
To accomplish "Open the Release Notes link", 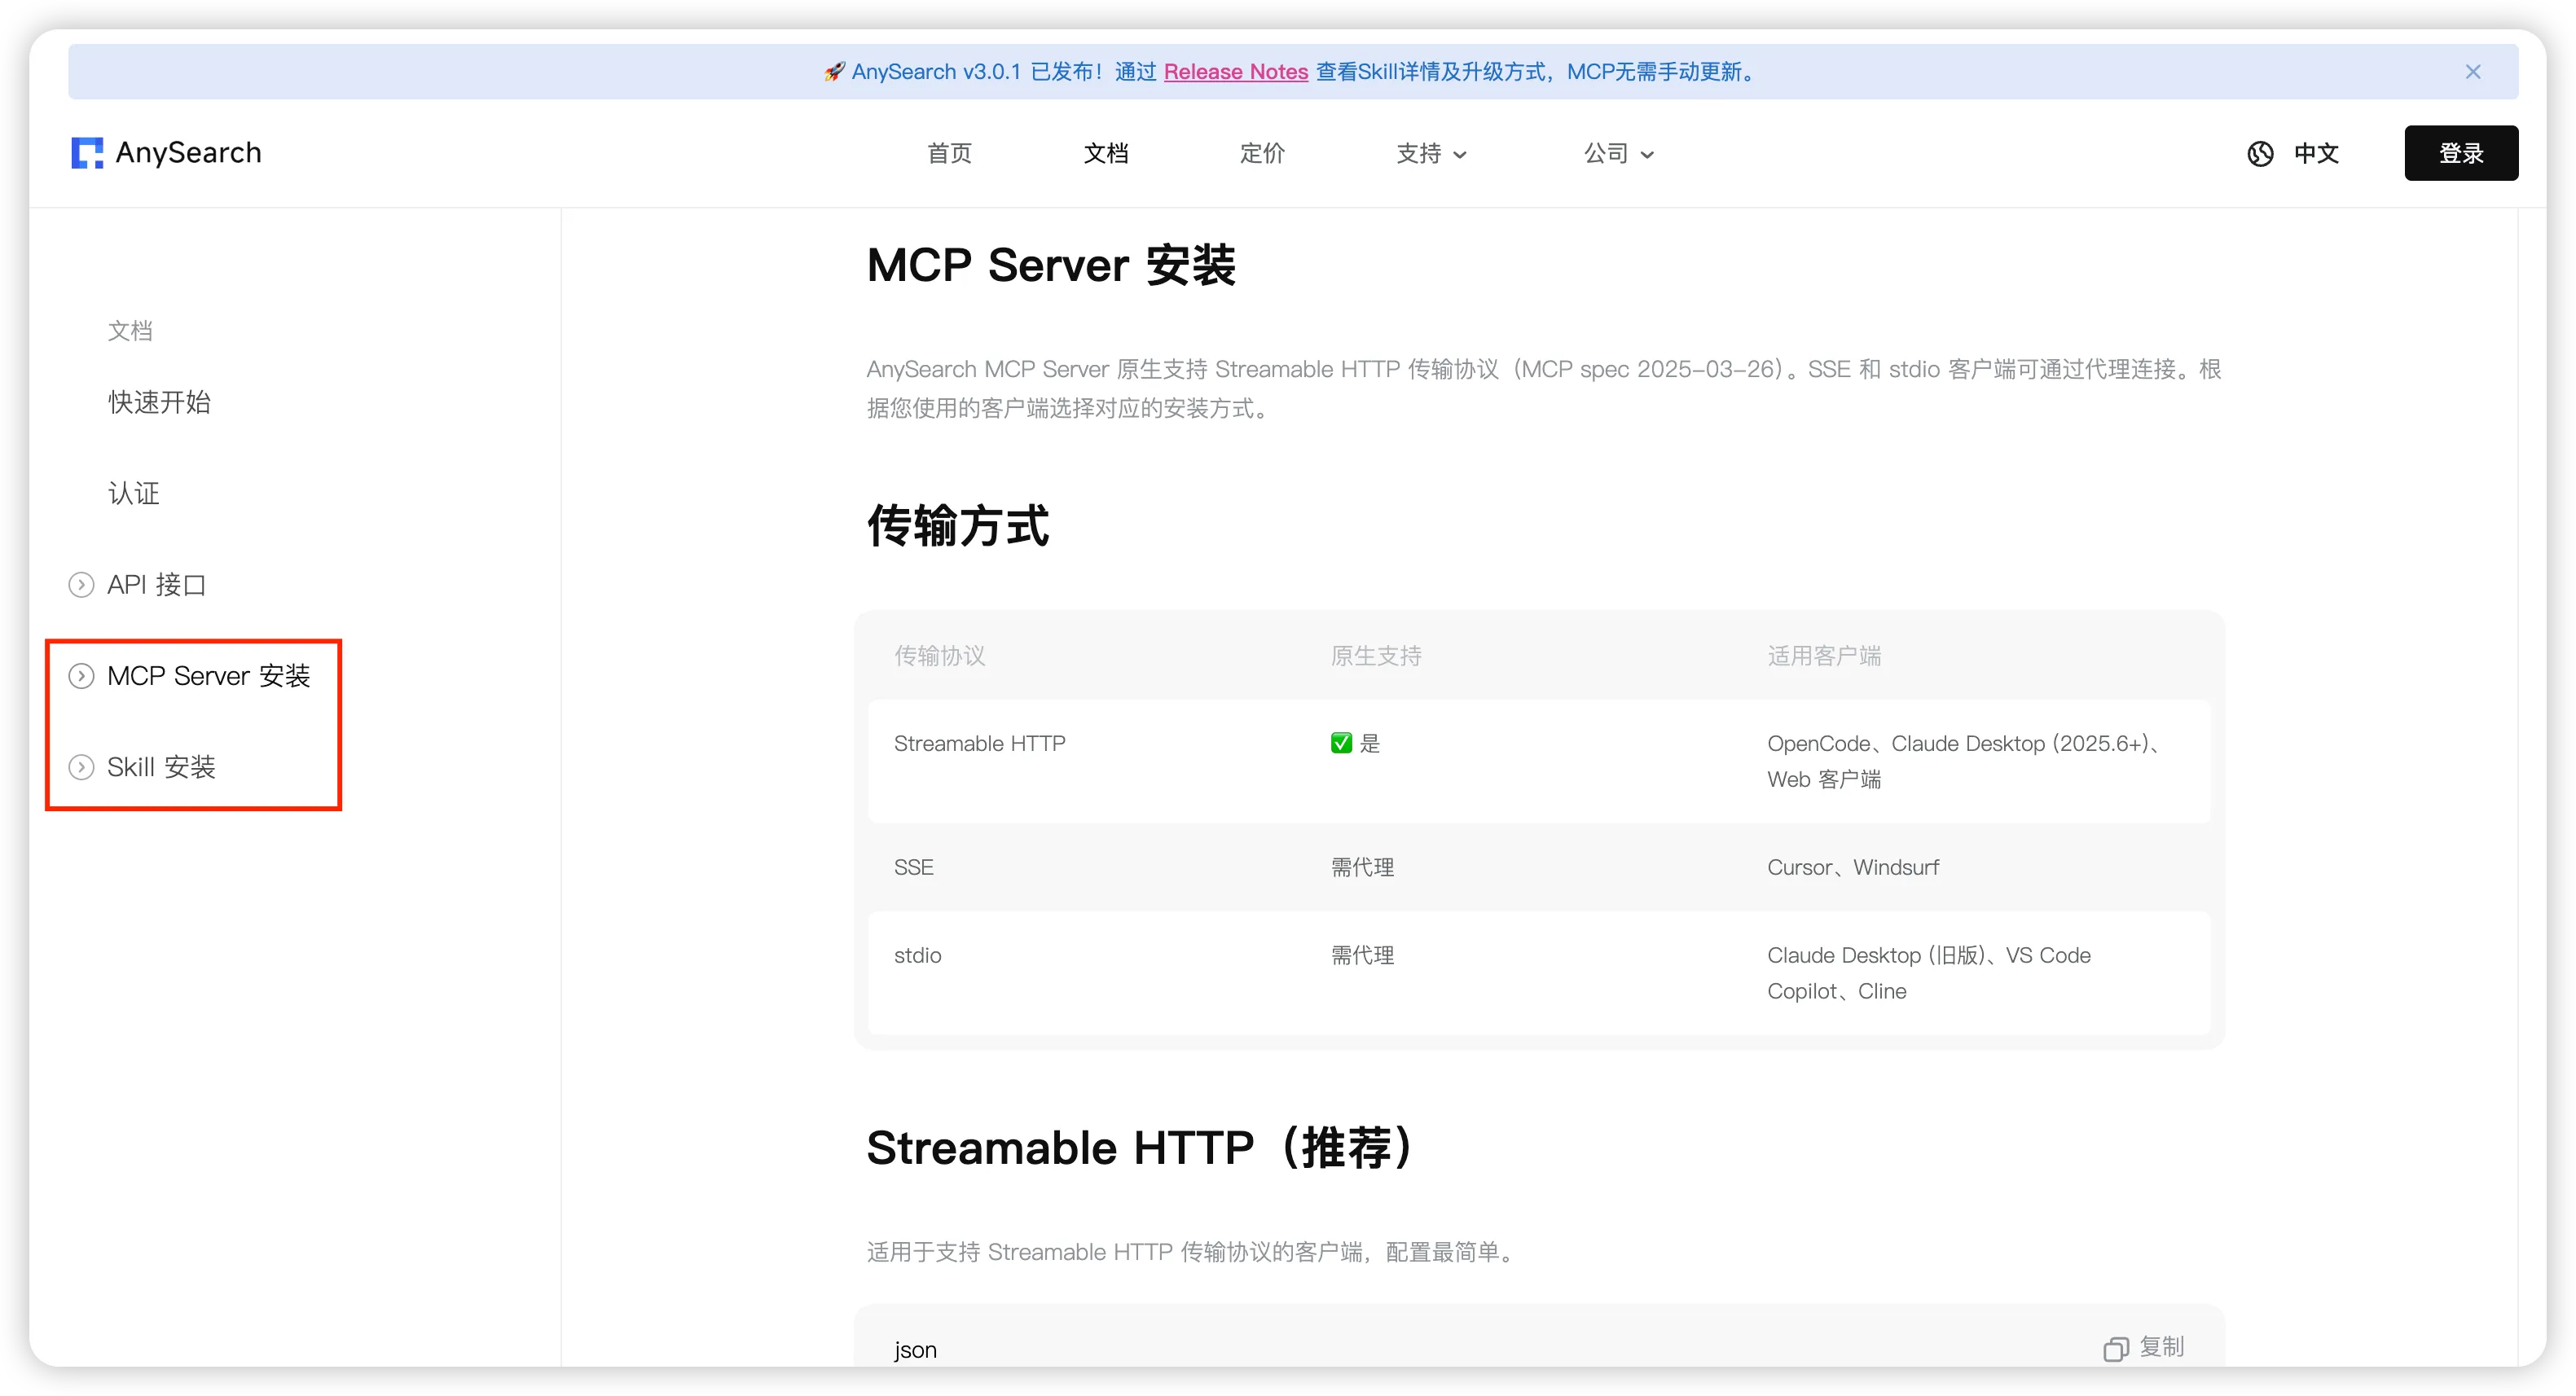I will (x=1236, y=72).
